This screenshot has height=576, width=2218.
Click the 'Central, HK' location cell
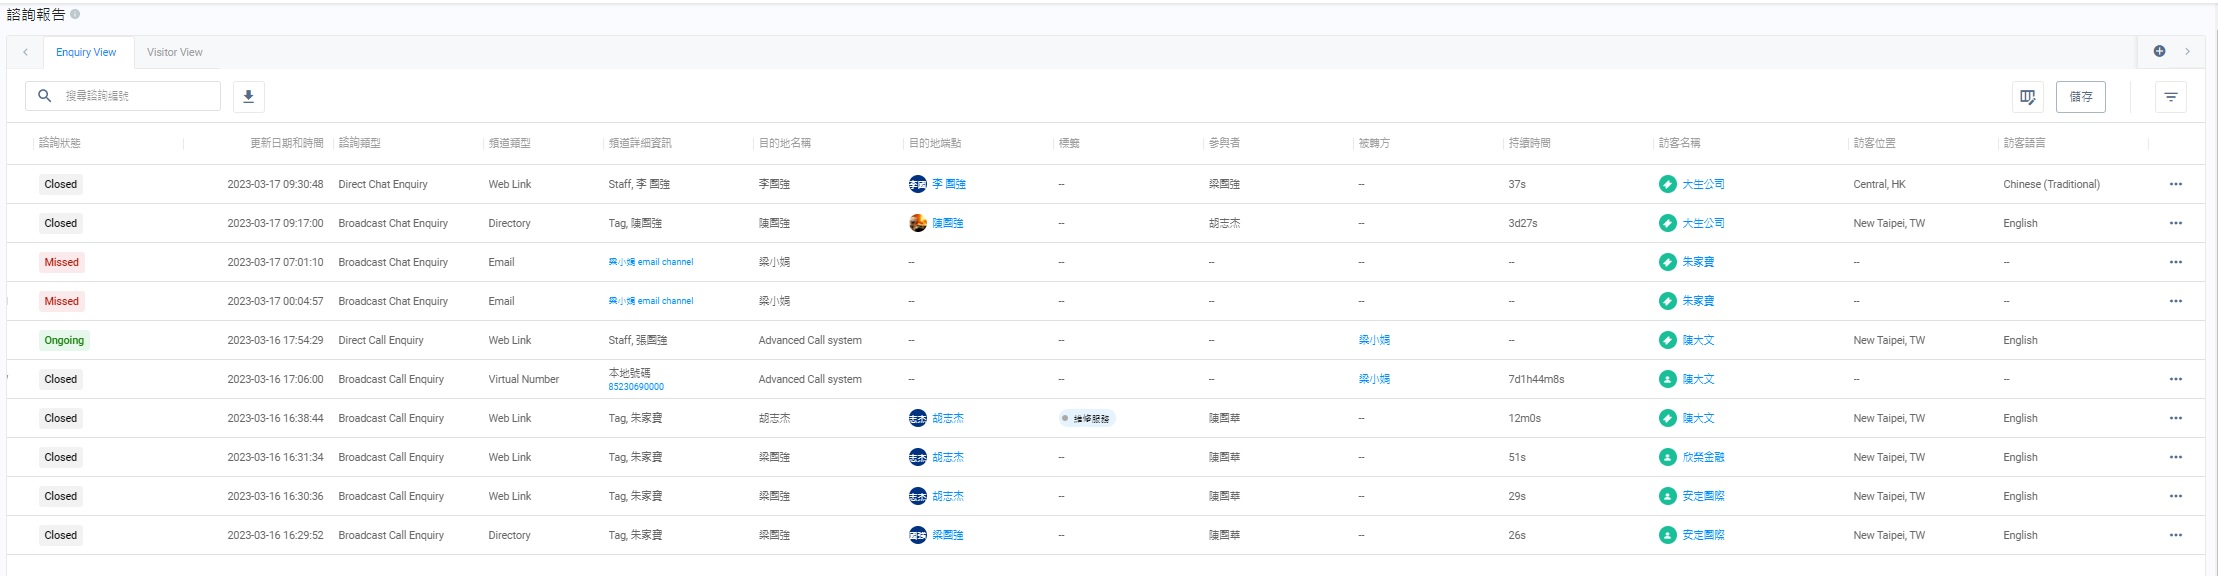point(1879,184)
